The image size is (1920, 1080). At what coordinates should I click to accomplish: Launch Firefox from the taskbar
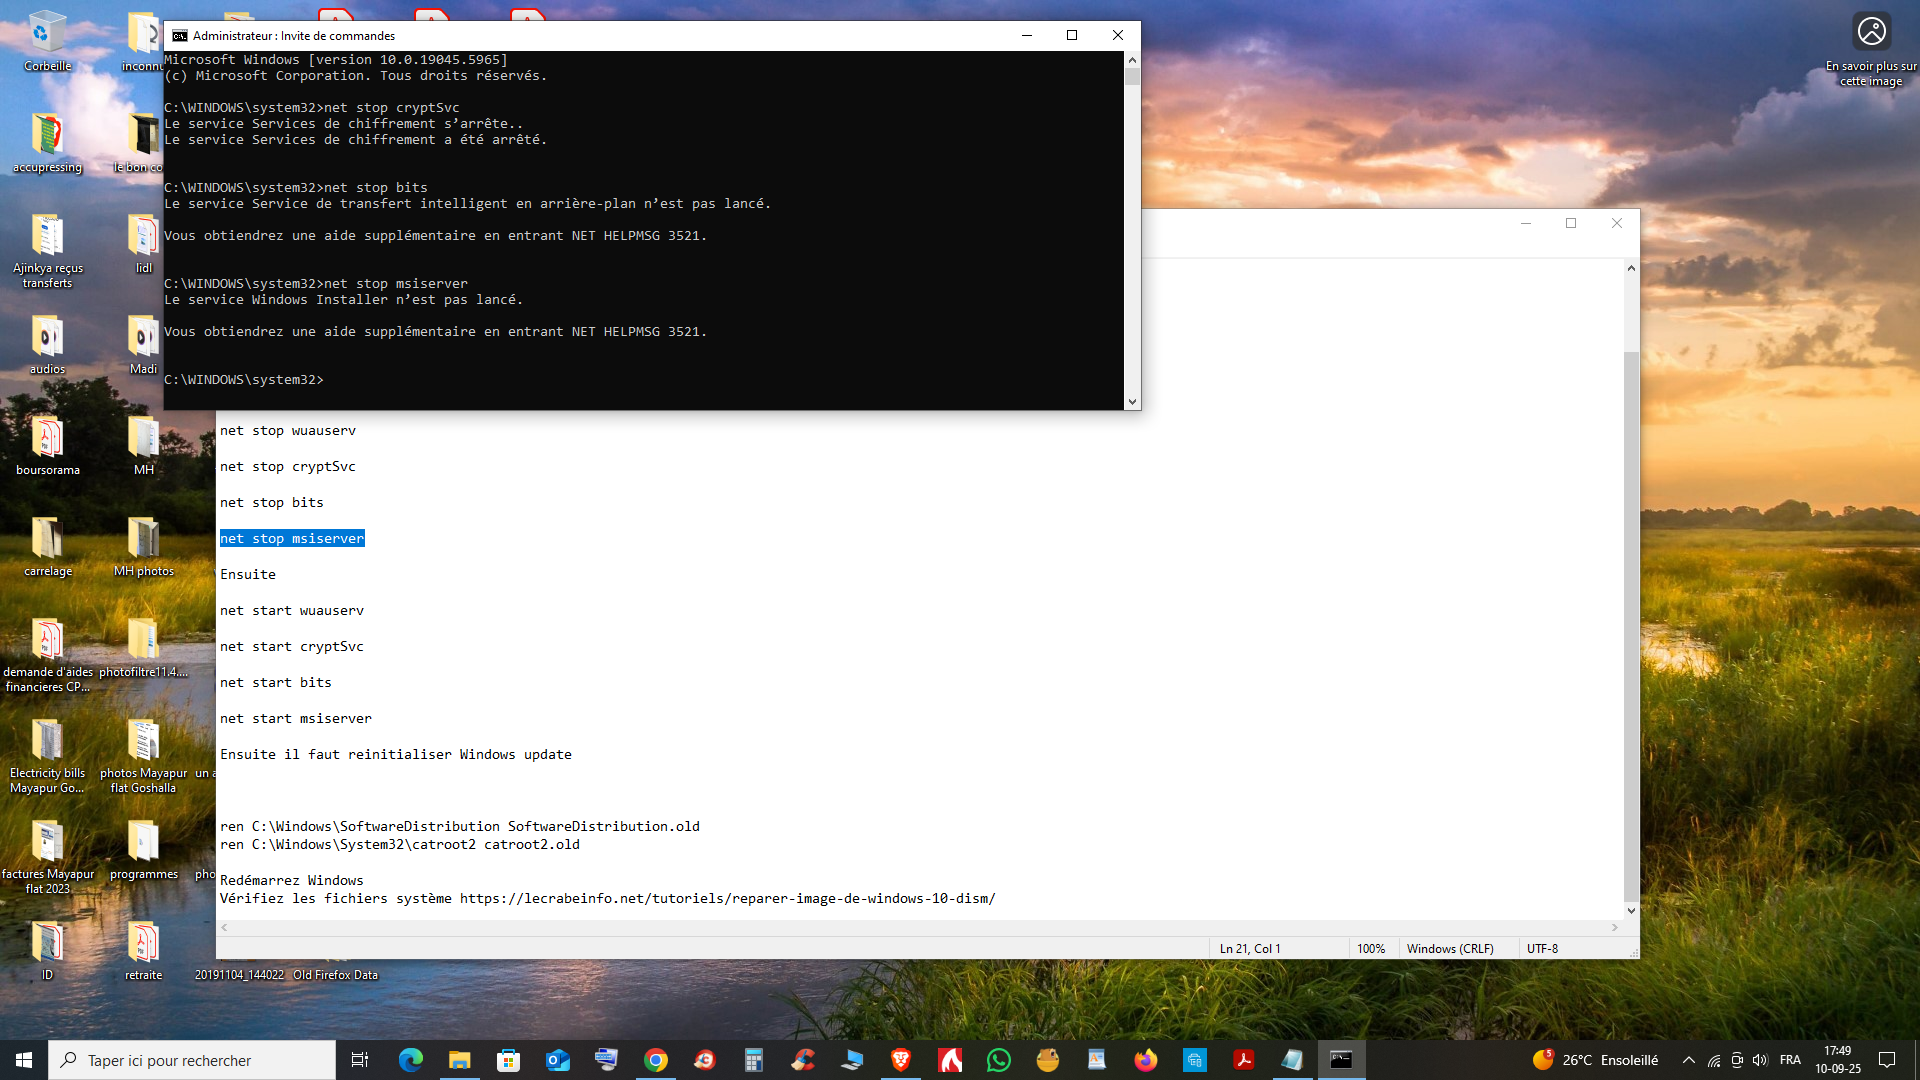click(x=1146, y=1060)
